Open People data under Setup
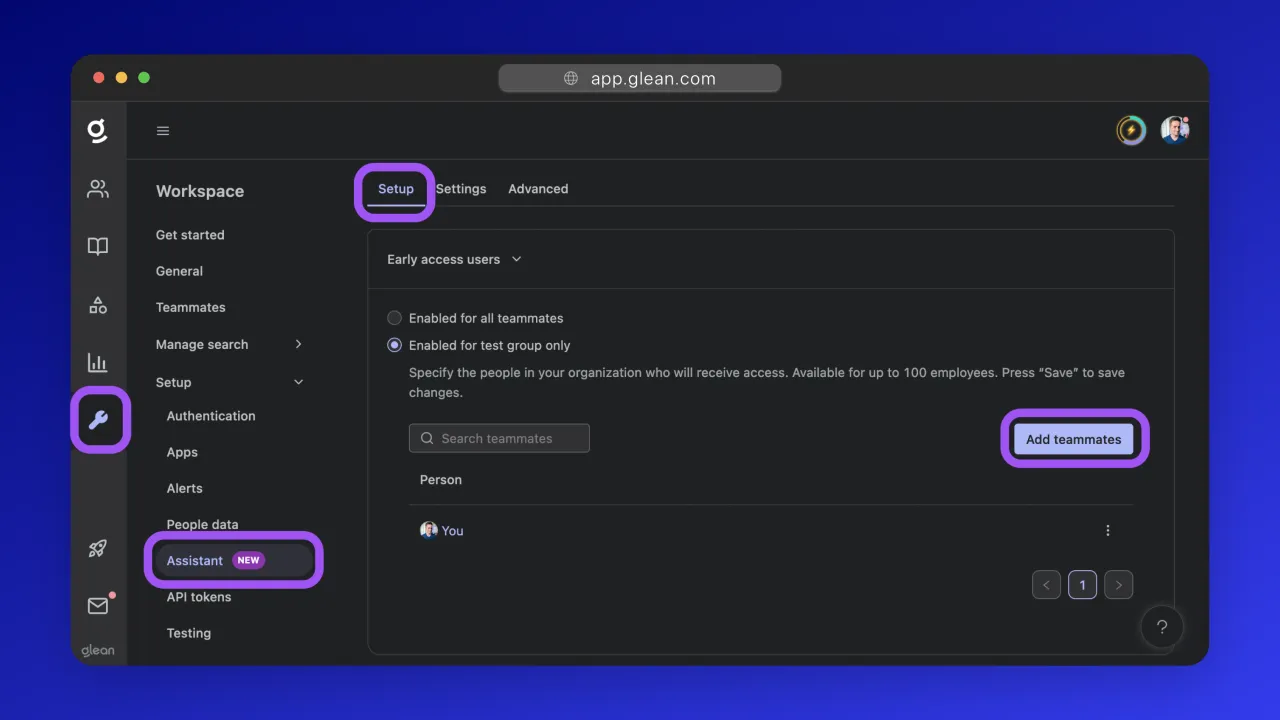This screenshot has width=1280, height=720. 203,524
